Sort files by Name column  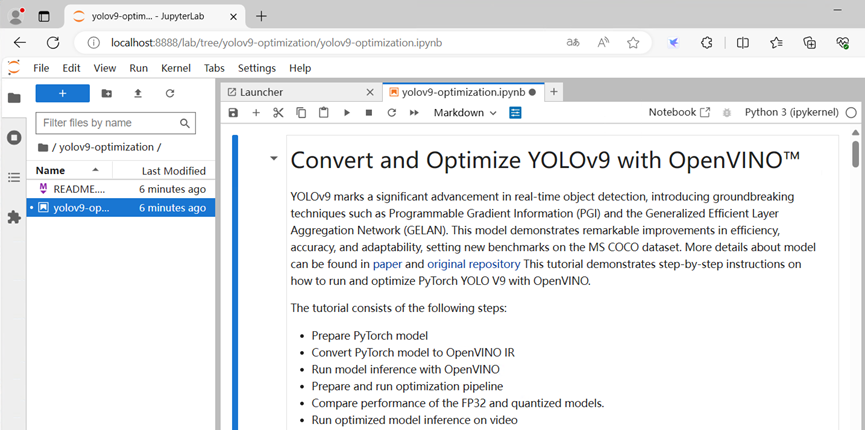tap(69, 171)
